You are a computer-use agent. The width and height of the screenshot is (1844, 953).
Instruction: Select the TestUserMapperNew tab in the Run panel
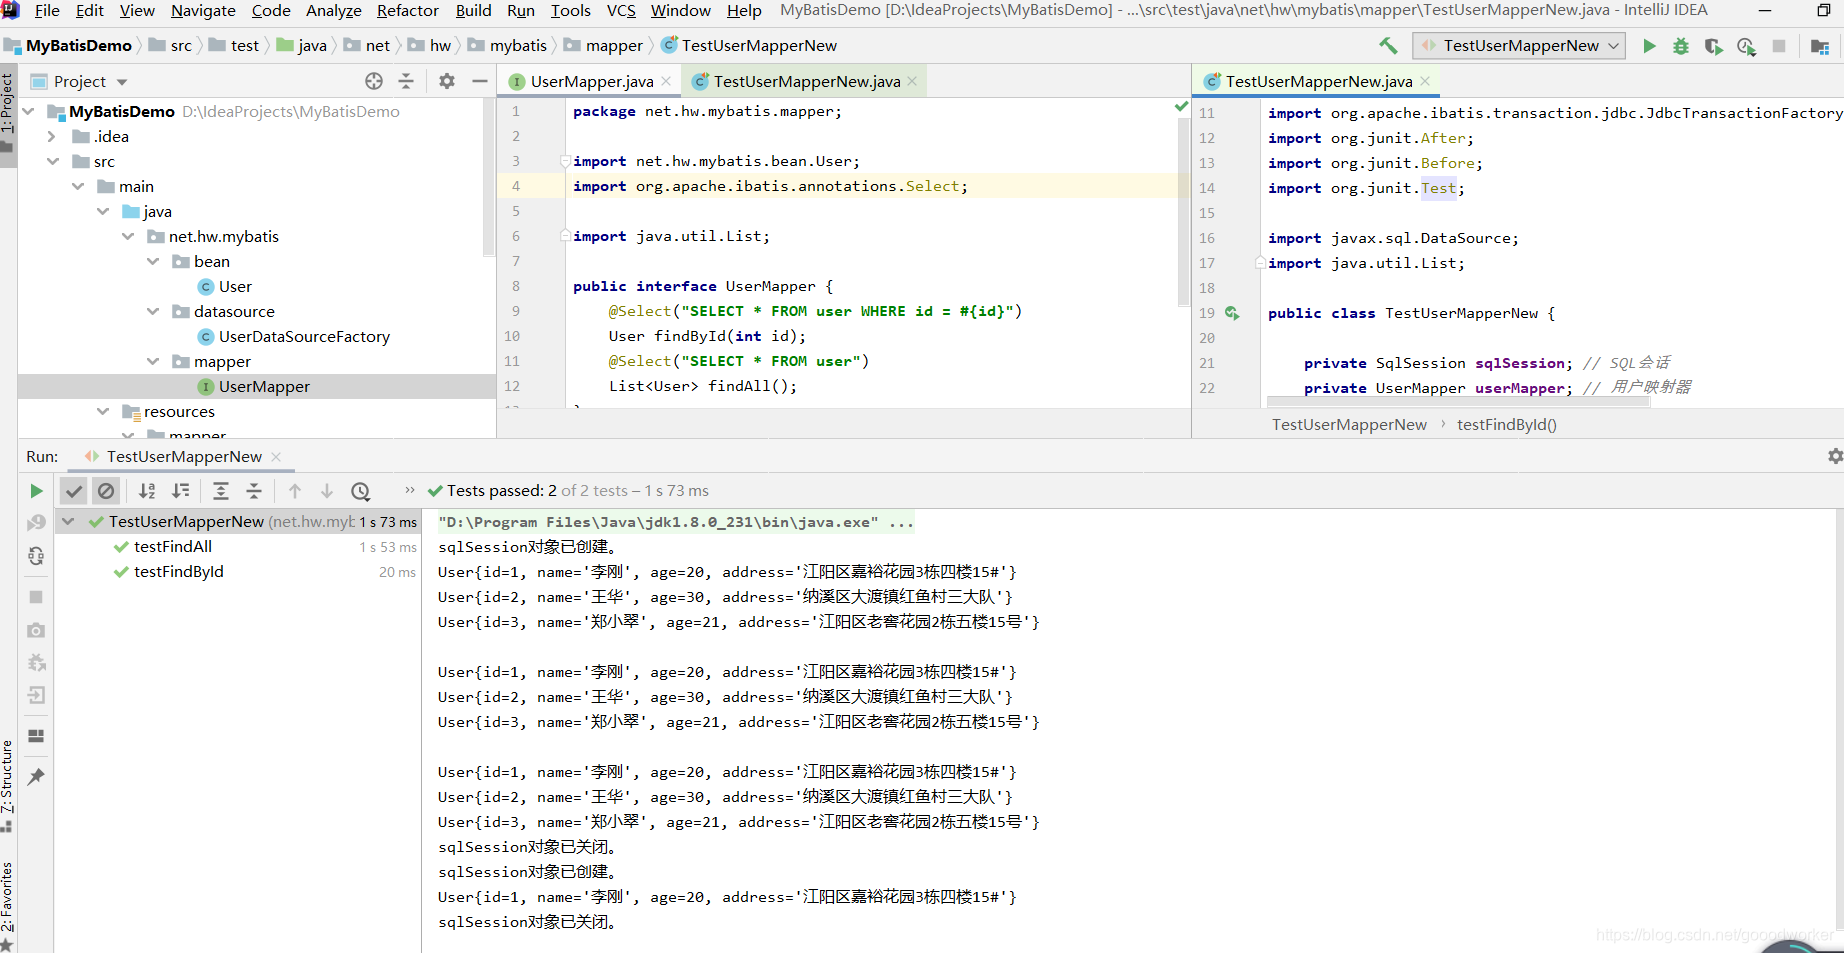(x=184, y=457)
